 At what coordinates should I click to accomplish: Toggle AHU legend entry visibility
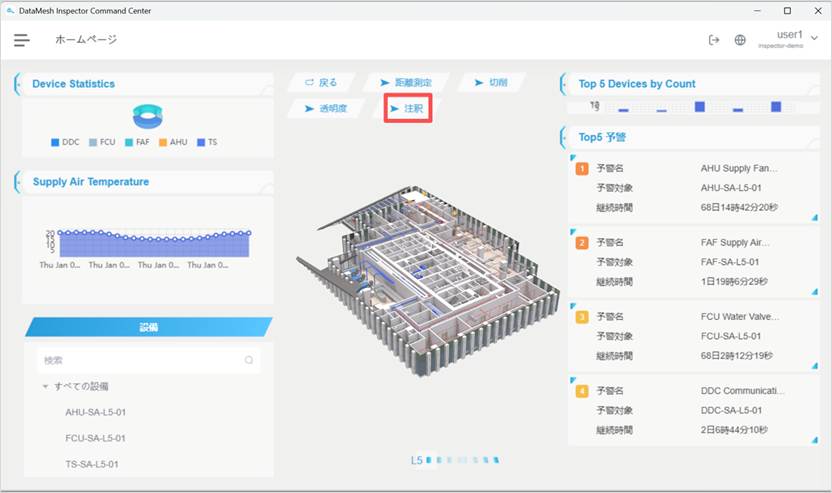pyautogui.click(x=172, y=142)
